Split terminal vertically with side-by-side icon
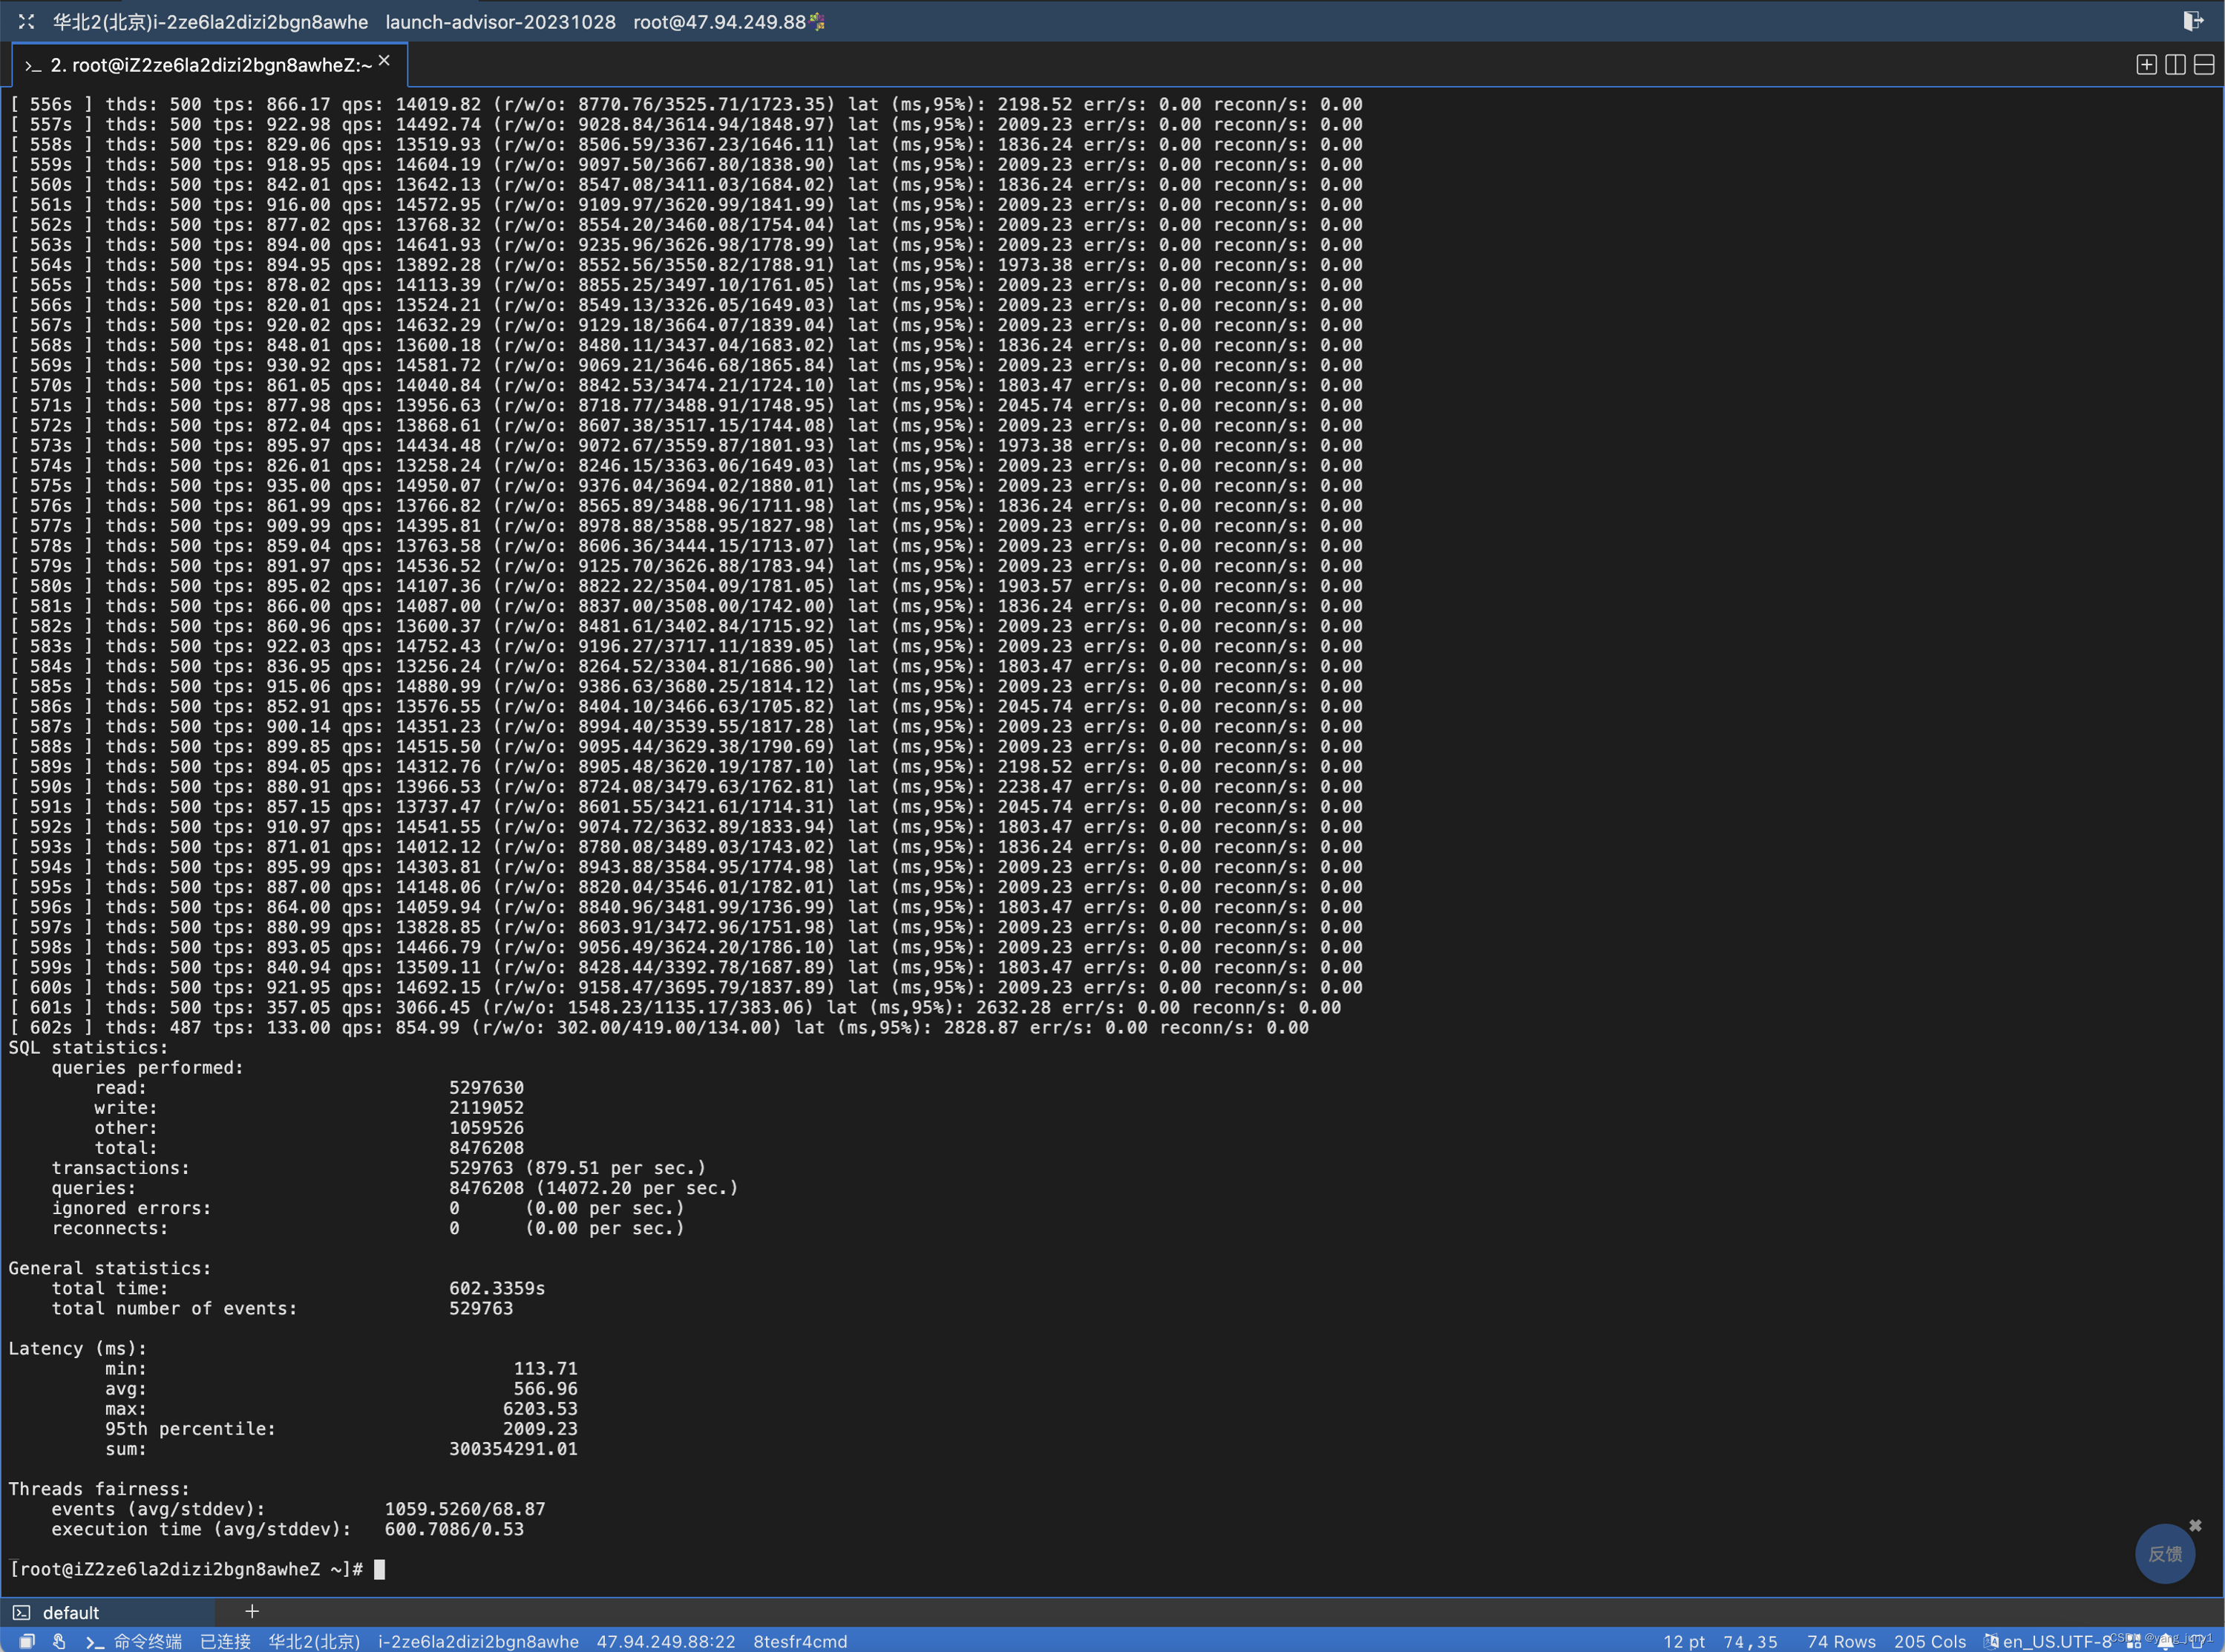 click(2175, 65)
